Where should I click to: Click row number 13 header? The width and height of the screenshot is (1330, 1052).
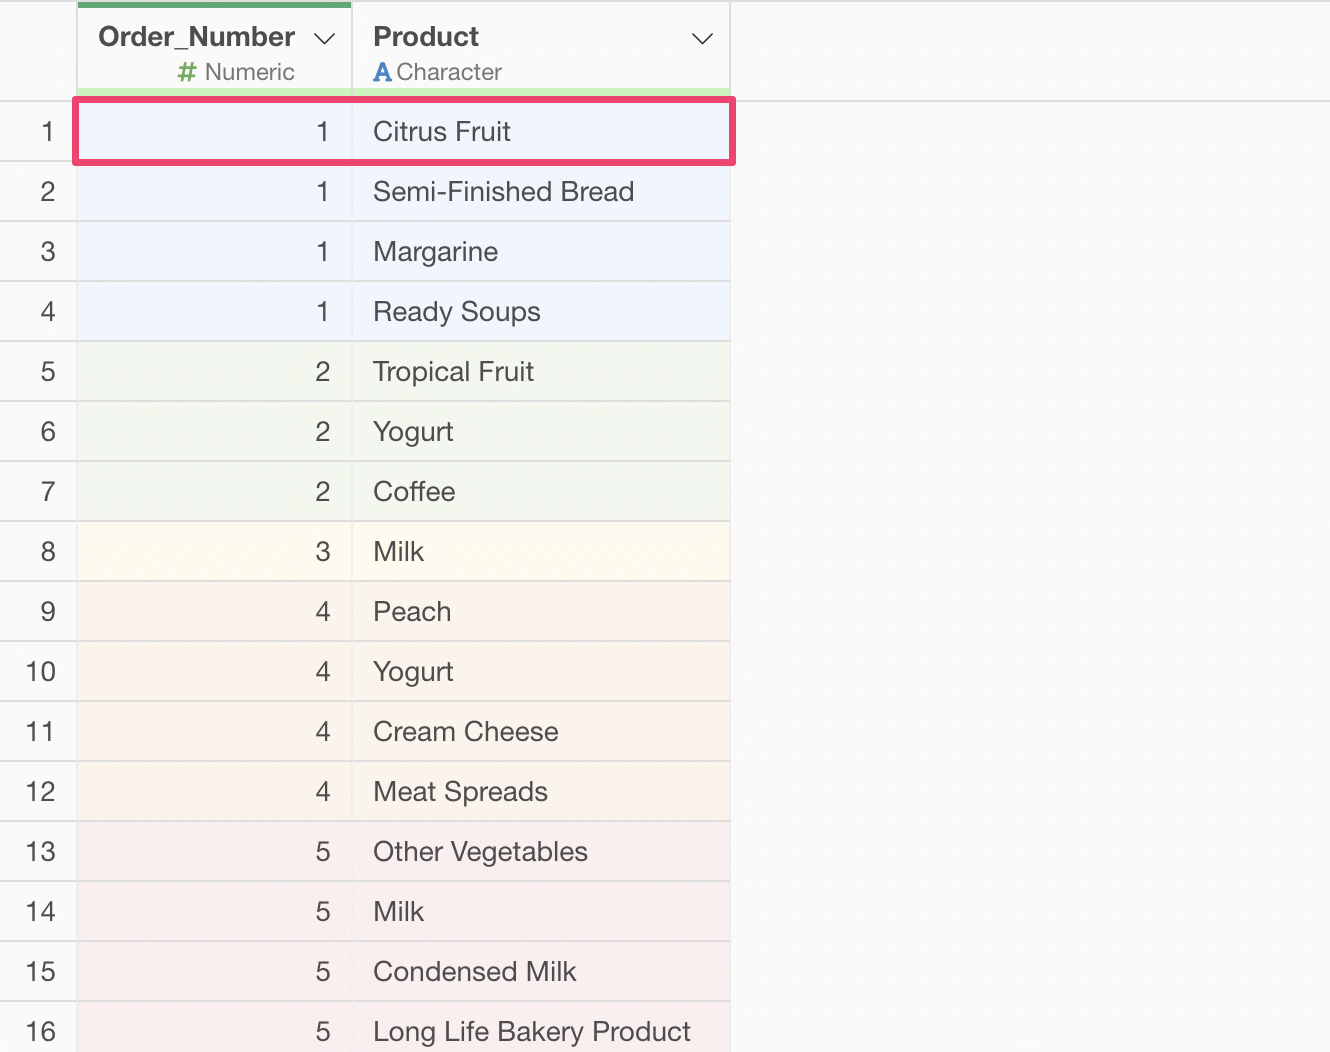click(x=40, y=852)
